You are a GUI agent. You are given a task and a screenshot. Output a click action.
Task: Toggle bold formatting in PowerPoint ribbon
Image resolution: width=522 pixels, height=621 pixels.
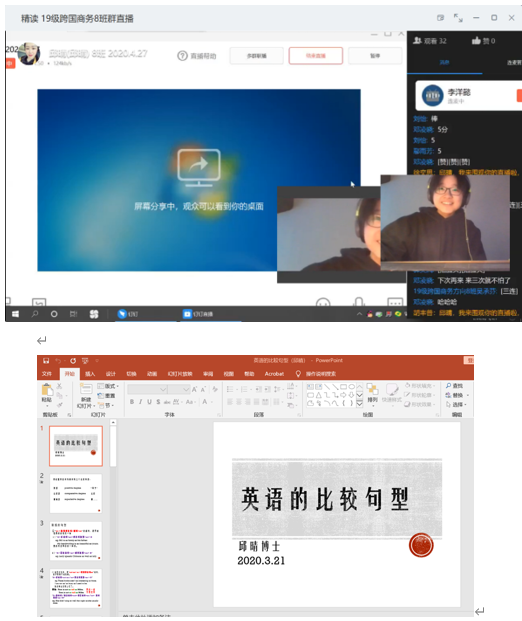coord(132,402)
